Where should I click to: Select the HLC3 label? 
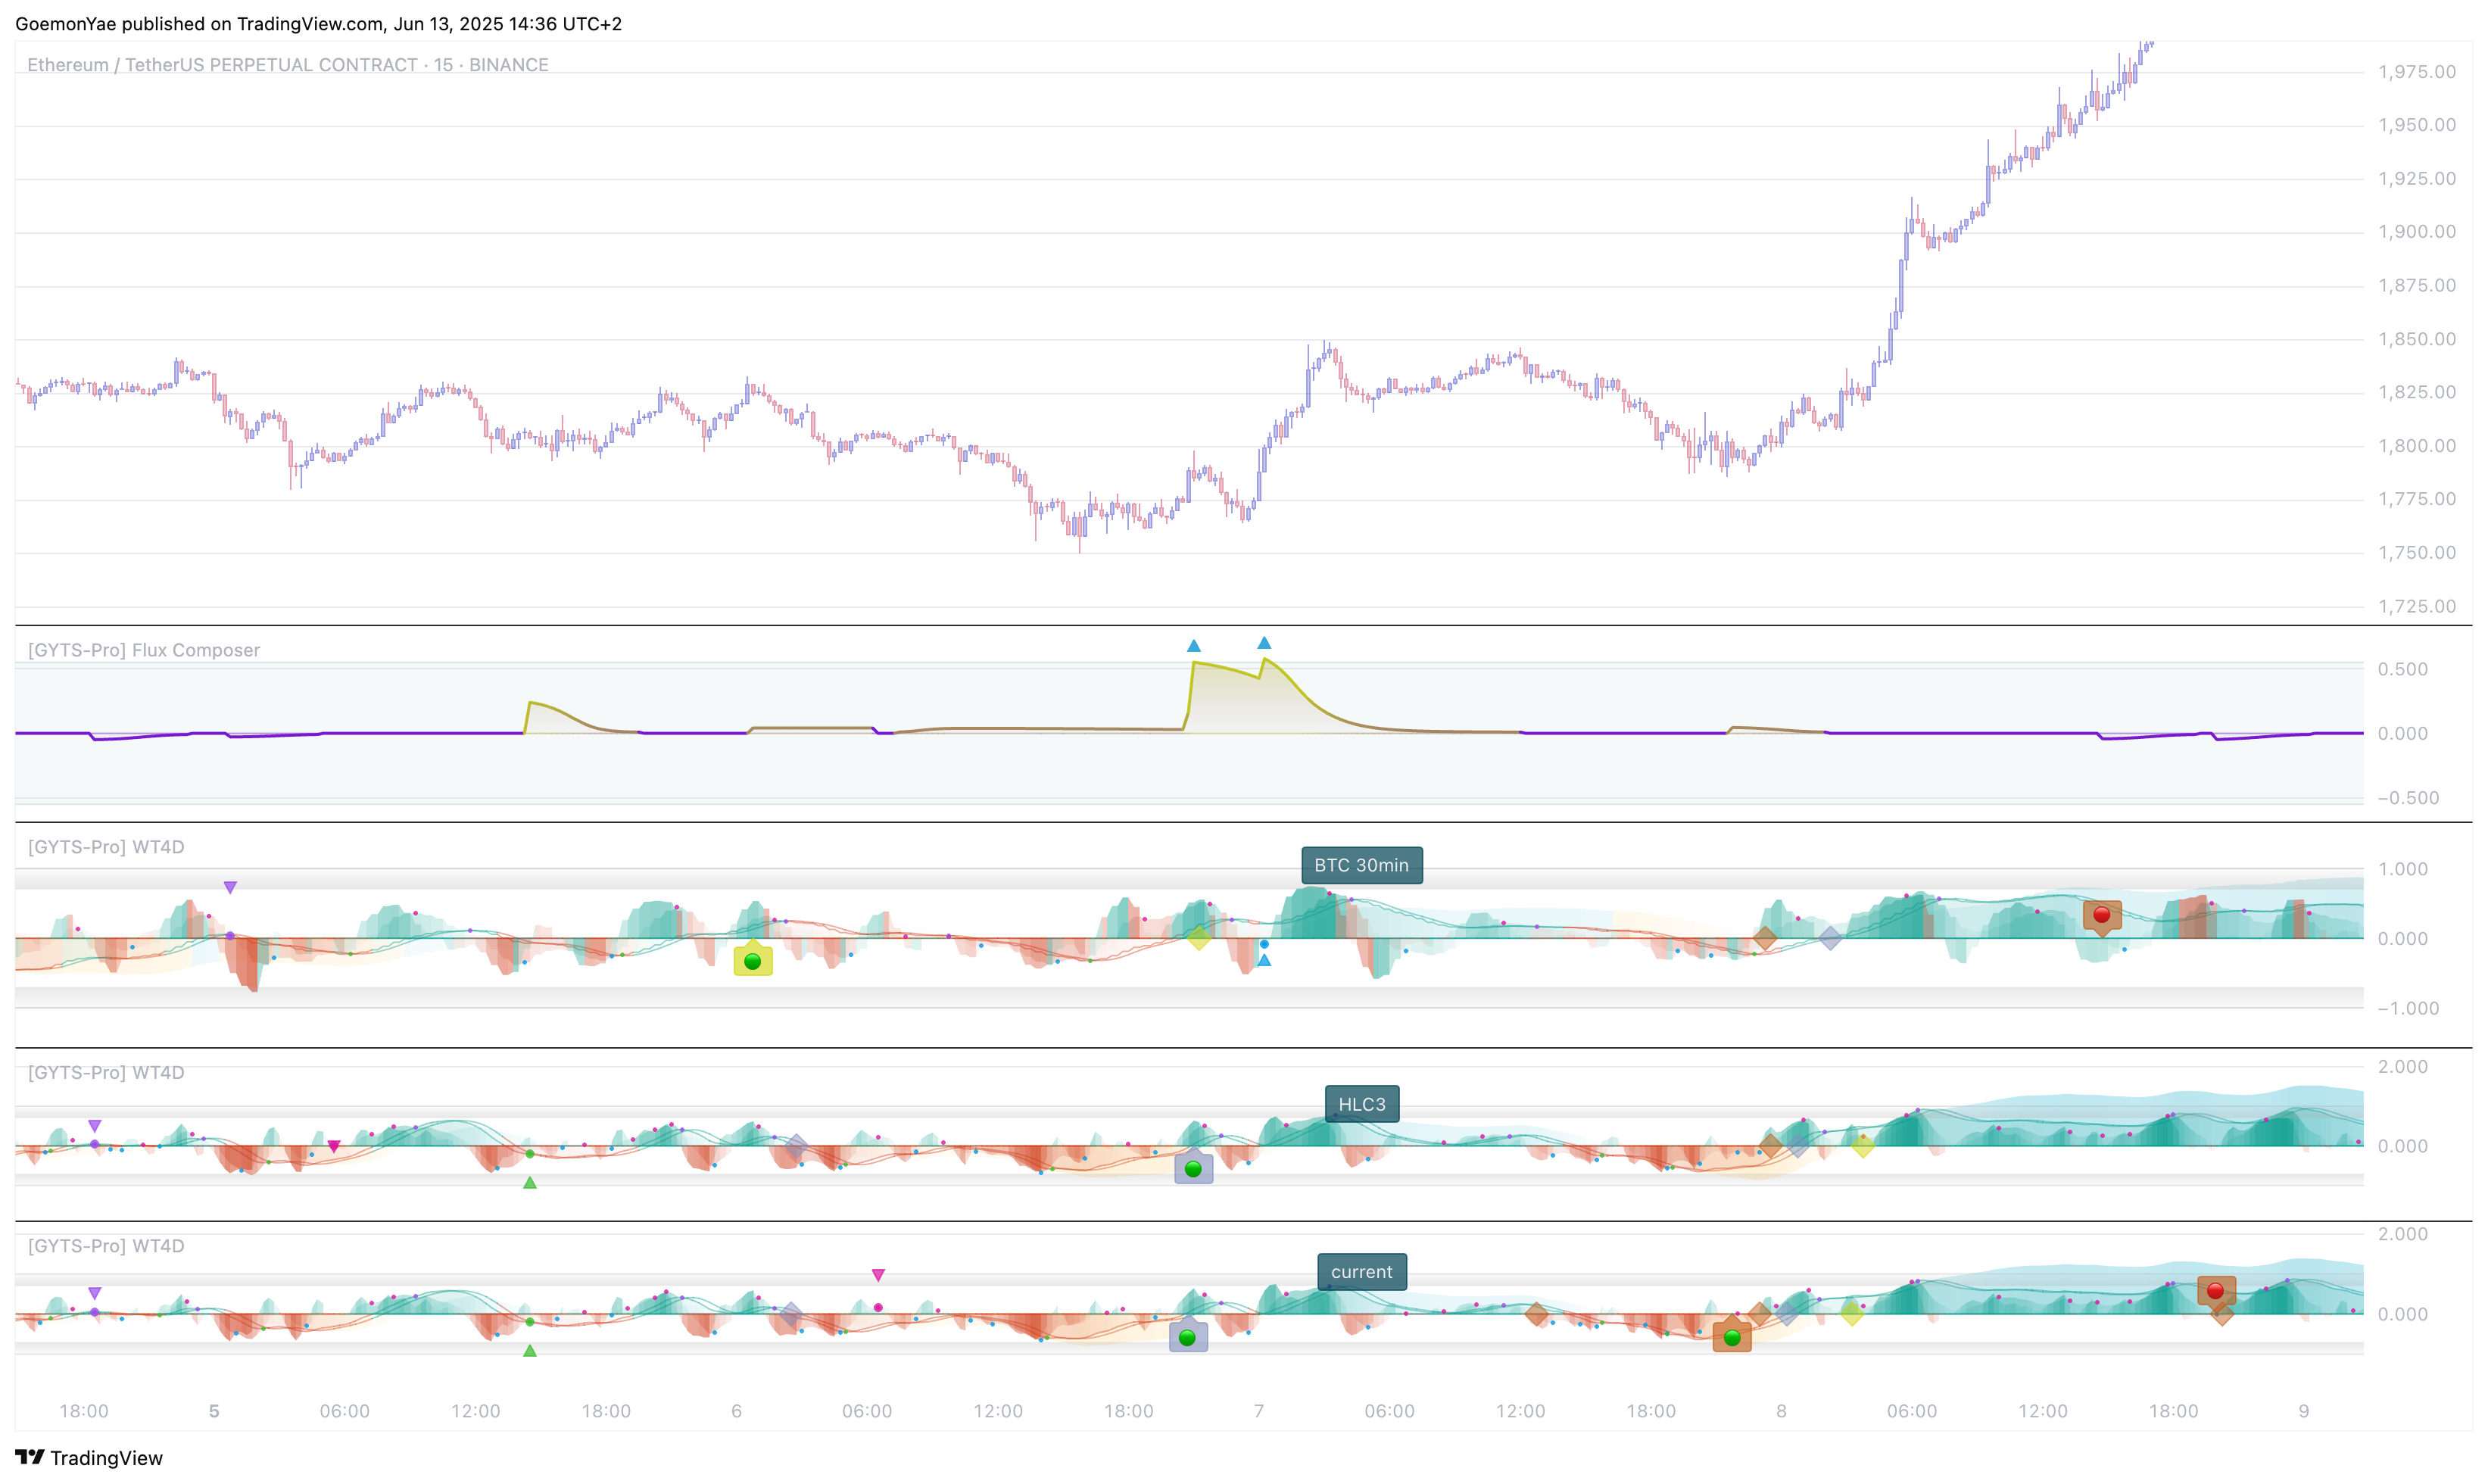click(1361, 1104)
